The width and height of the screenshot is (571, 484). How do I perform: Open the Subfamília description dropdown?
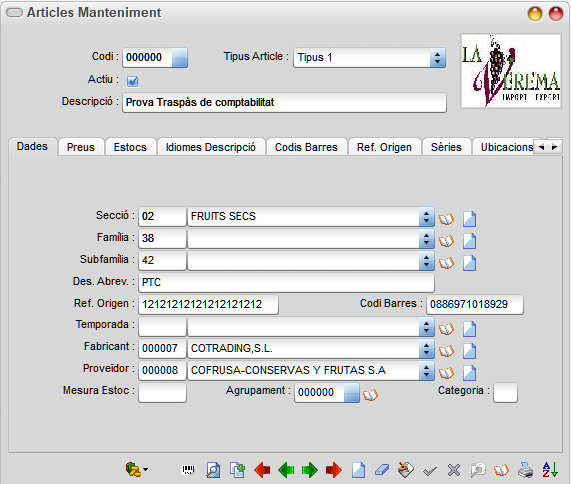[426, 261]
